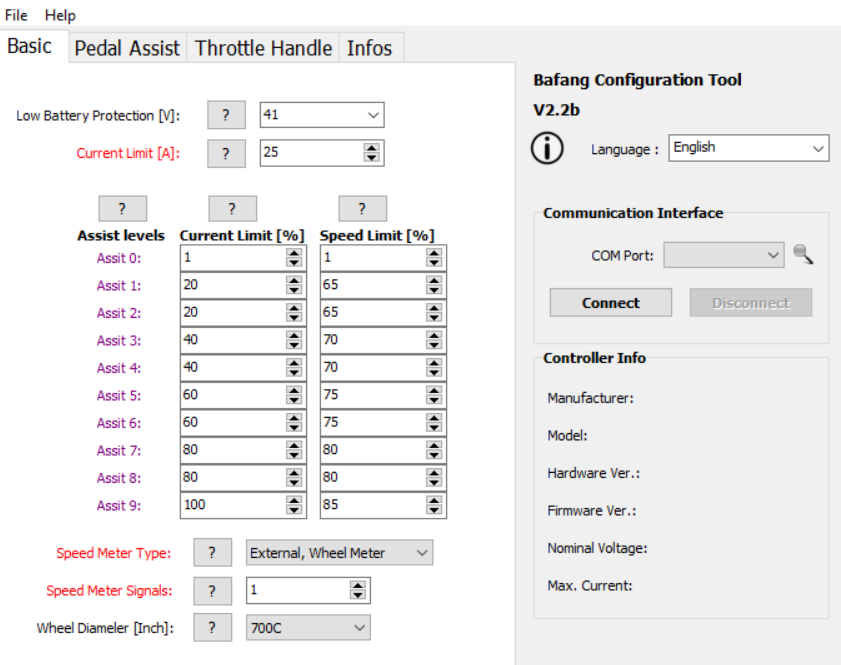Switch to the Throttle Handle tab
Screen dimensions: 841x665
263,48
